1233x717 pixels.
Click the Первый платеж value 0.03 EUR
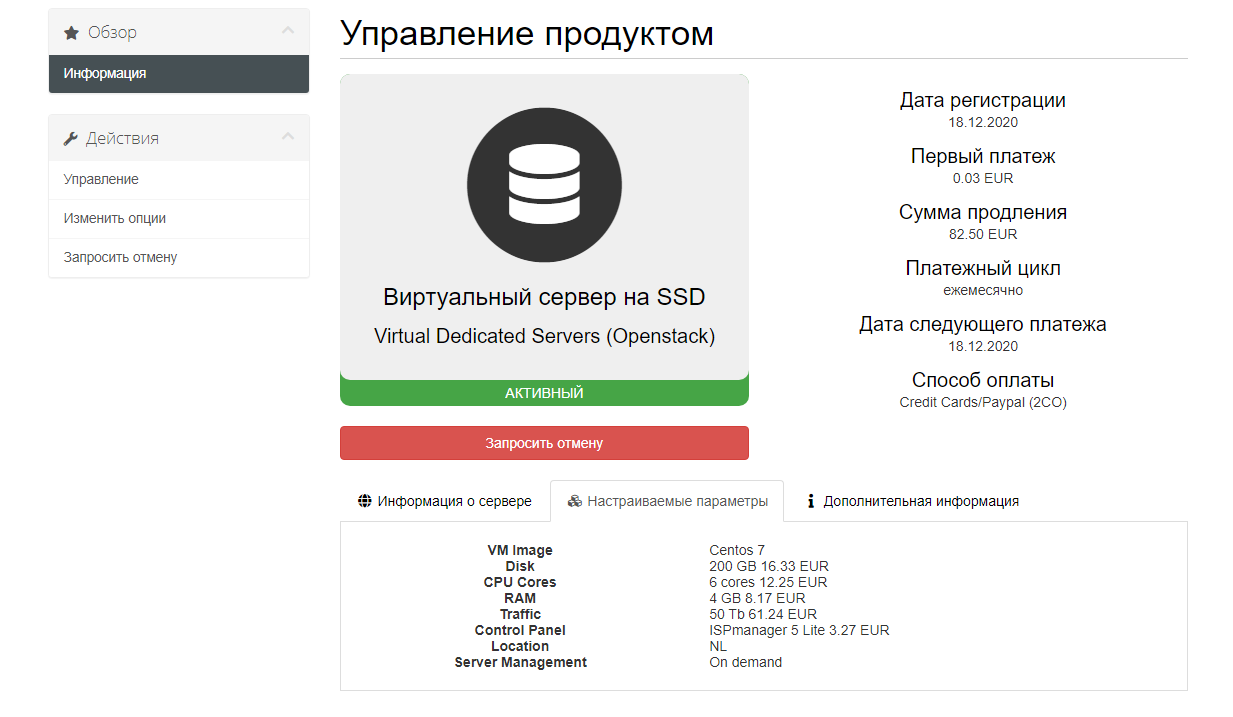click(983, 178)
